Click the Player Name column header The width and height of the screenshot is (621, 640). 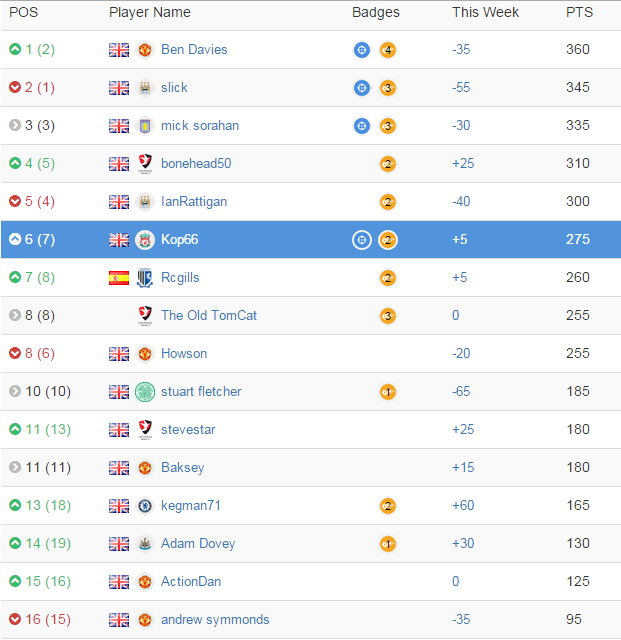pos(149,12)
